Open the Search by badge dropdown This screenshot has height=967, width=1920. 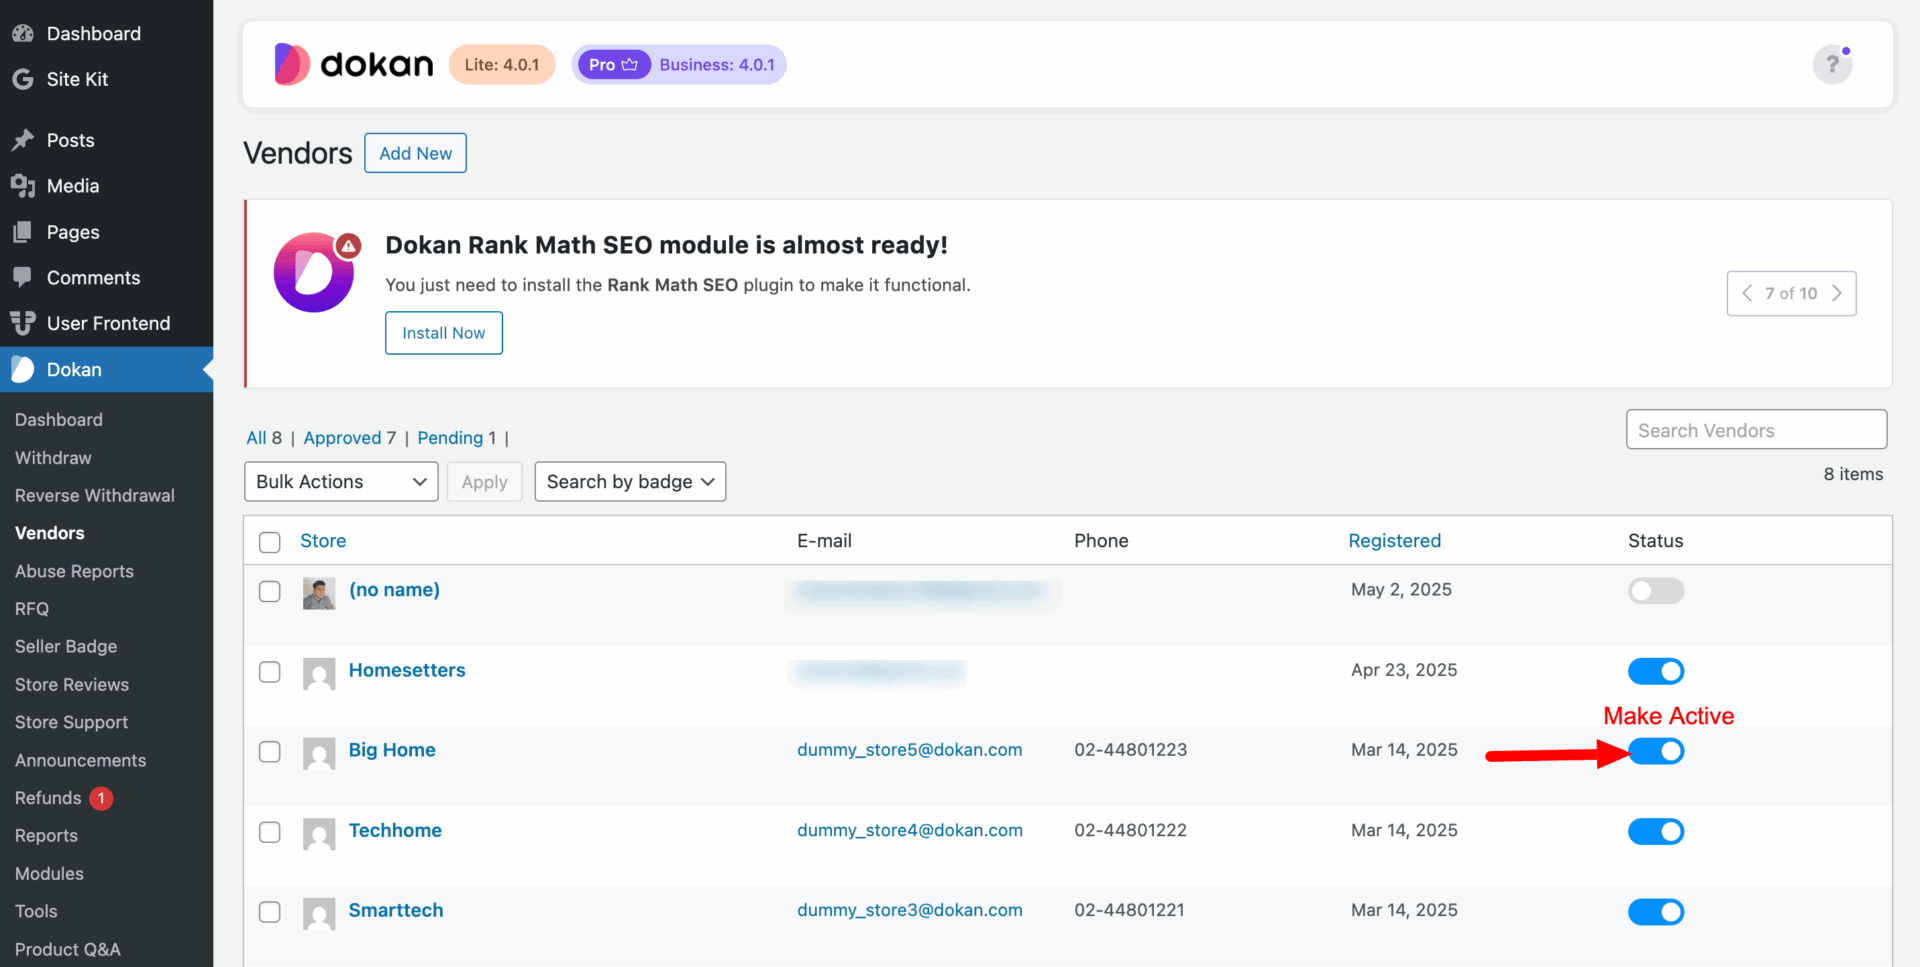tap(630, 481)
